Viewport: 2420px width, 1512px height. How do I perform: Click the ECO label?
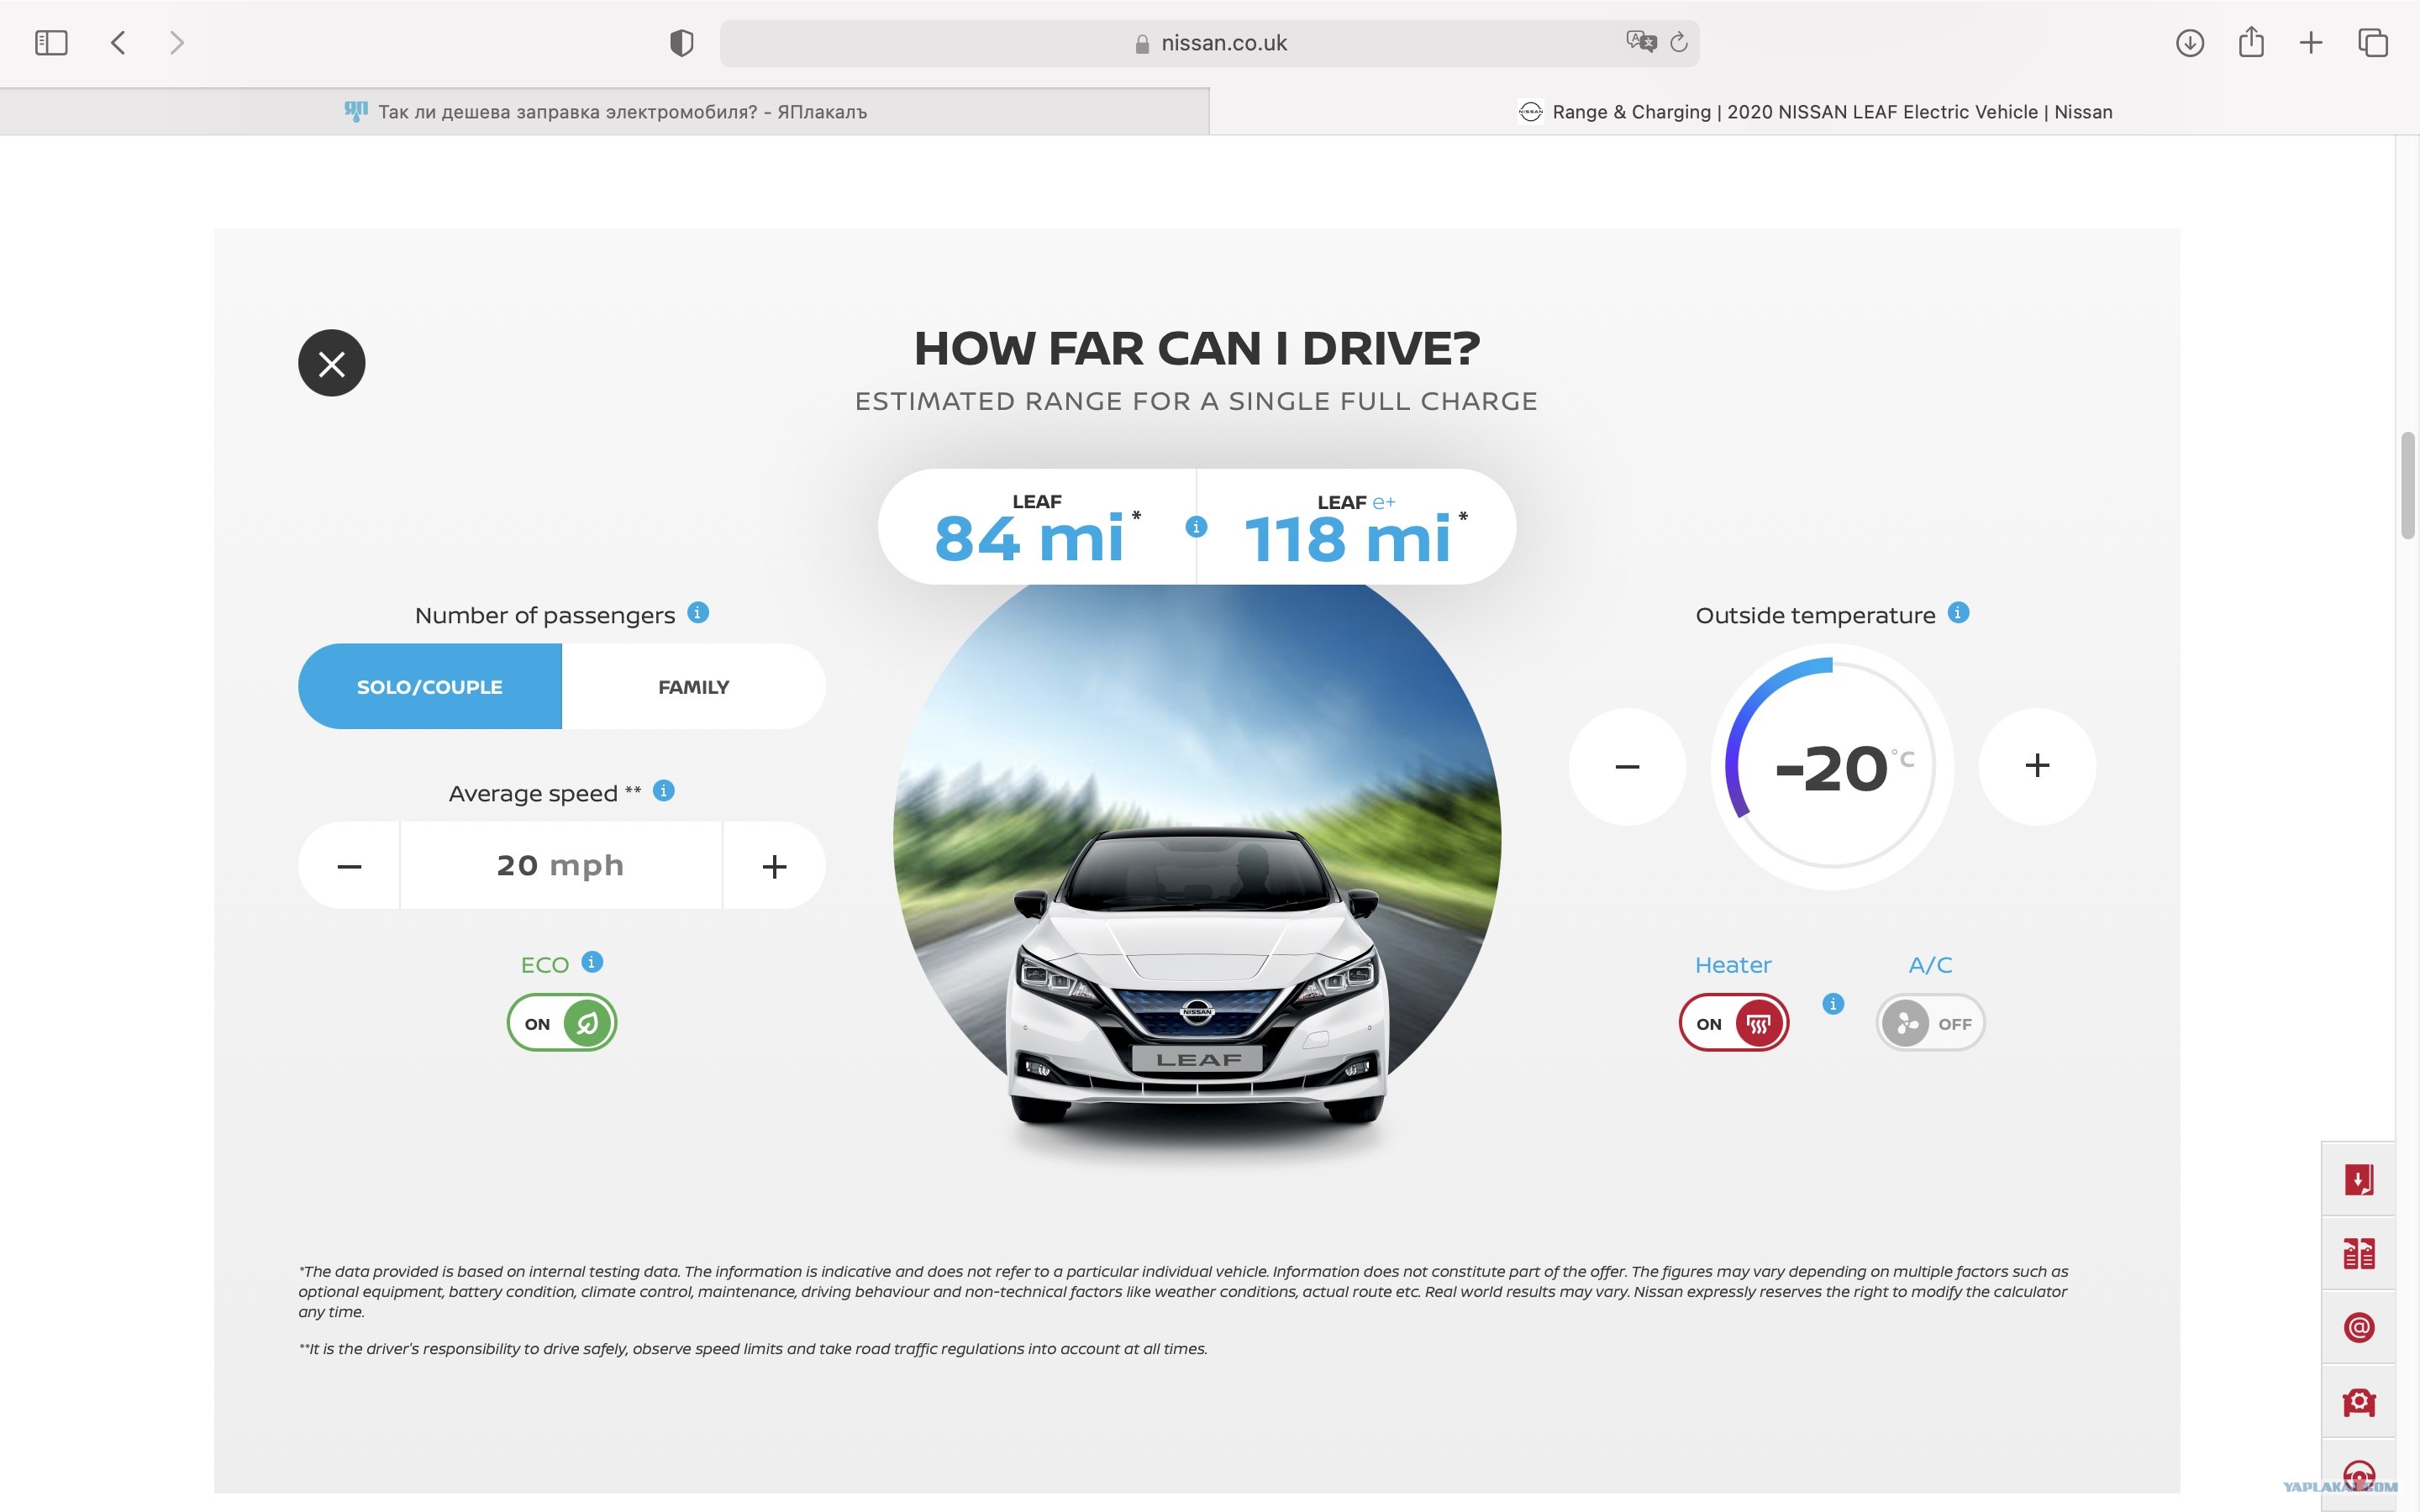click(545, 965)
